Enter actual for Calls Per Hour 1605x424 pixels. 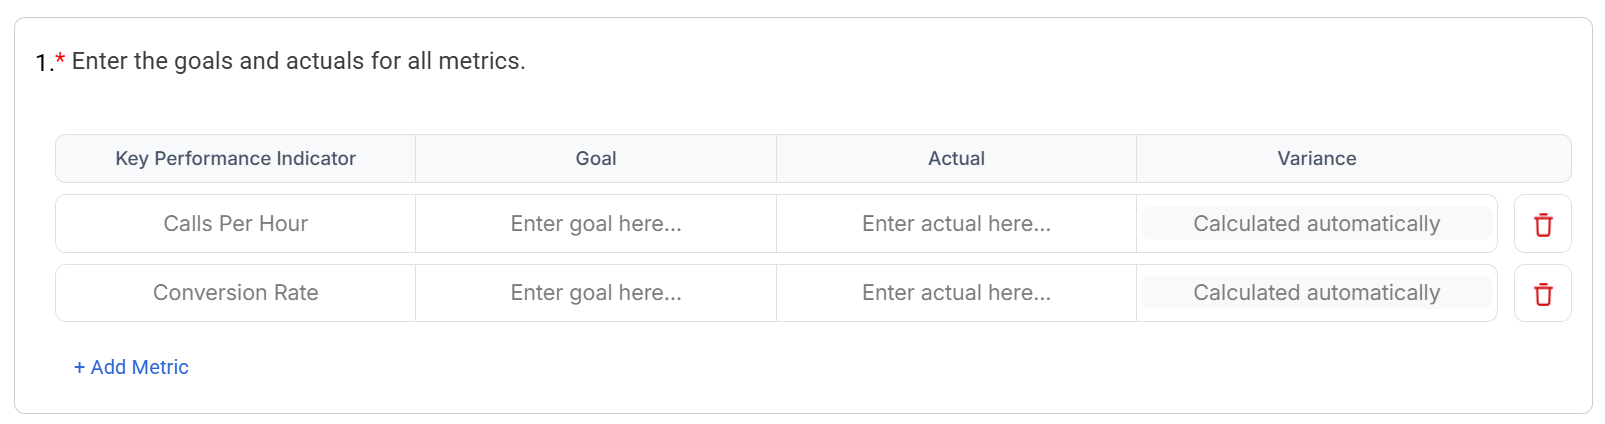(x=956, y=224)
